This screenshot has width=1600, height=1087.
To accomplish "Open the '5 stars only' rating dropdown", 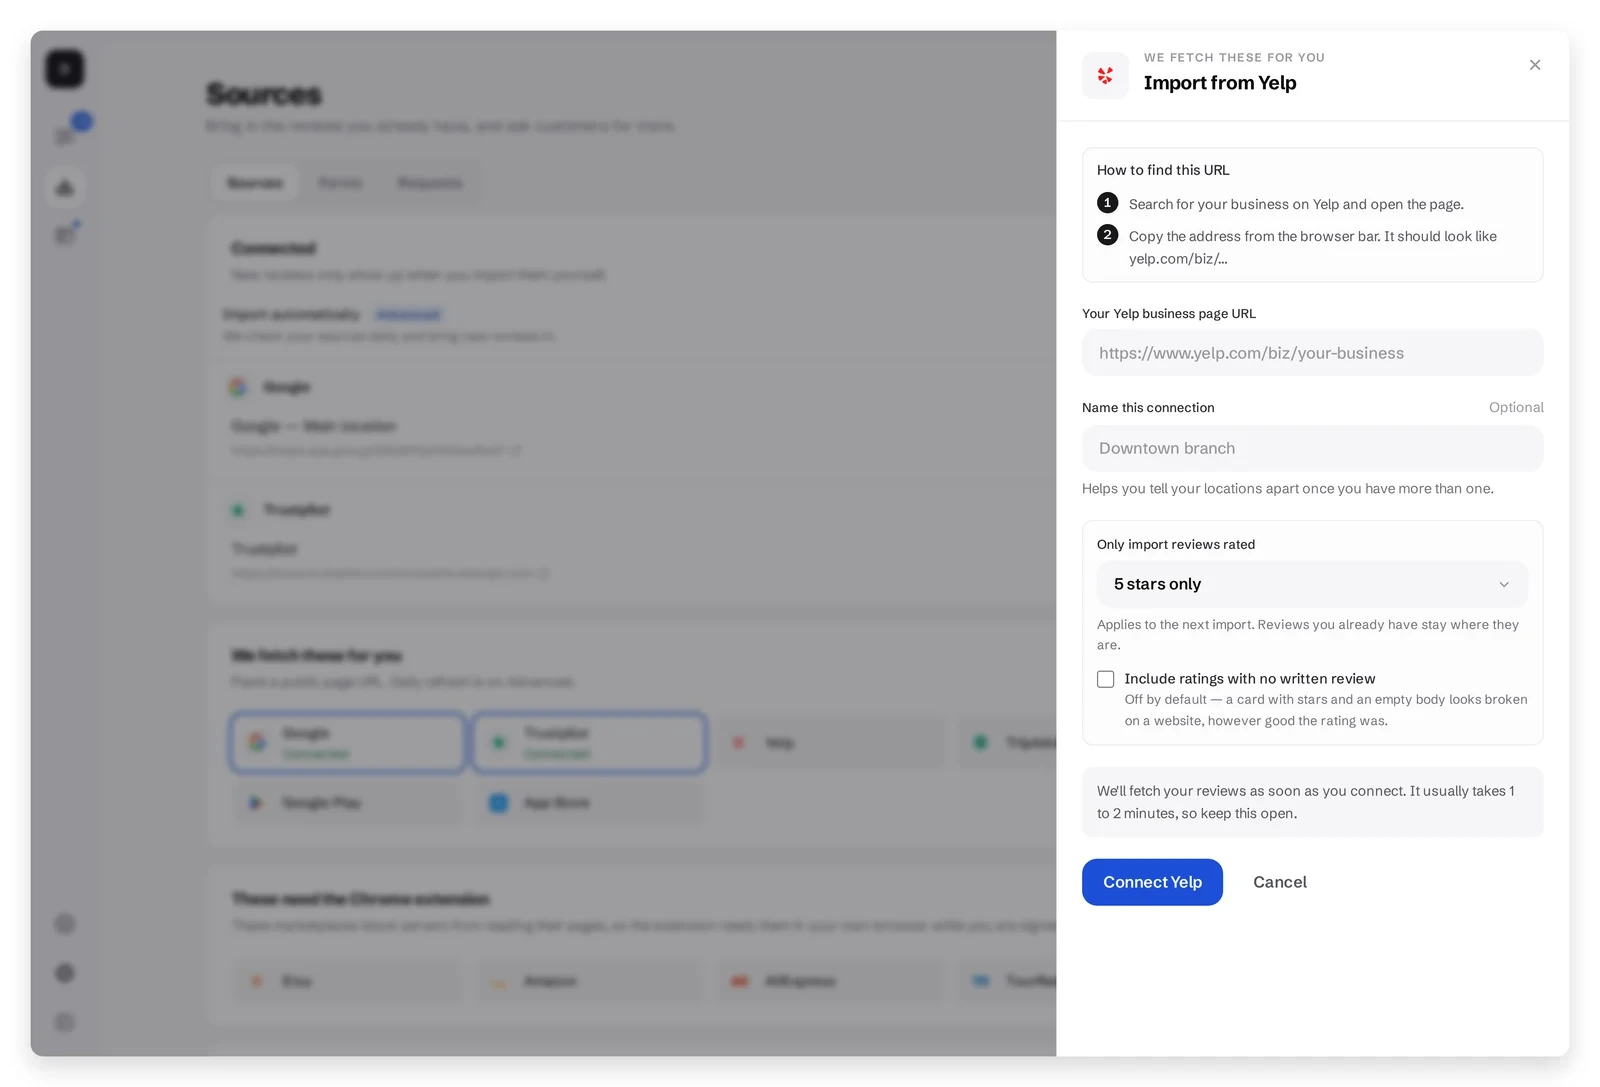I will 1312,584.
